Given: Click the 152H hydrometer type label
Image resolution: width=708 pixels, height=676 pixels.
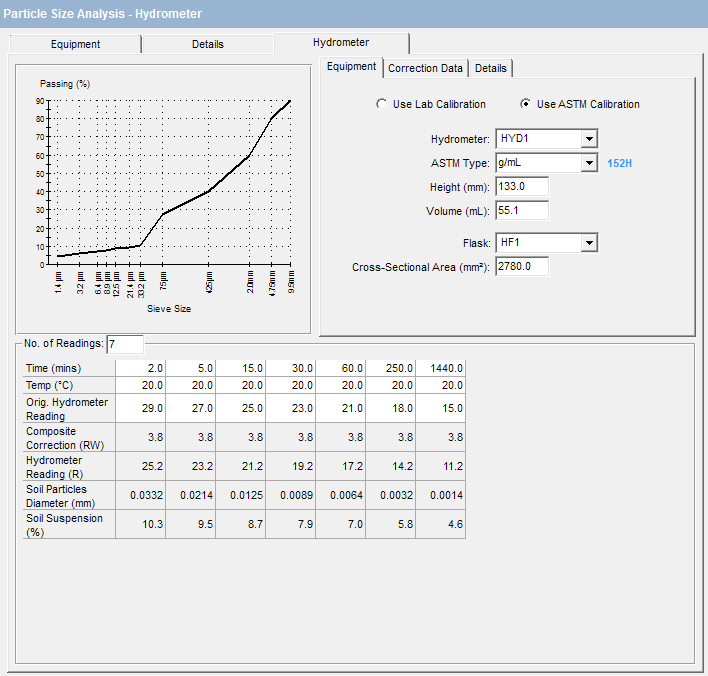Looking at the screenshot, I should pyautogui.click(x=620, y=163).
